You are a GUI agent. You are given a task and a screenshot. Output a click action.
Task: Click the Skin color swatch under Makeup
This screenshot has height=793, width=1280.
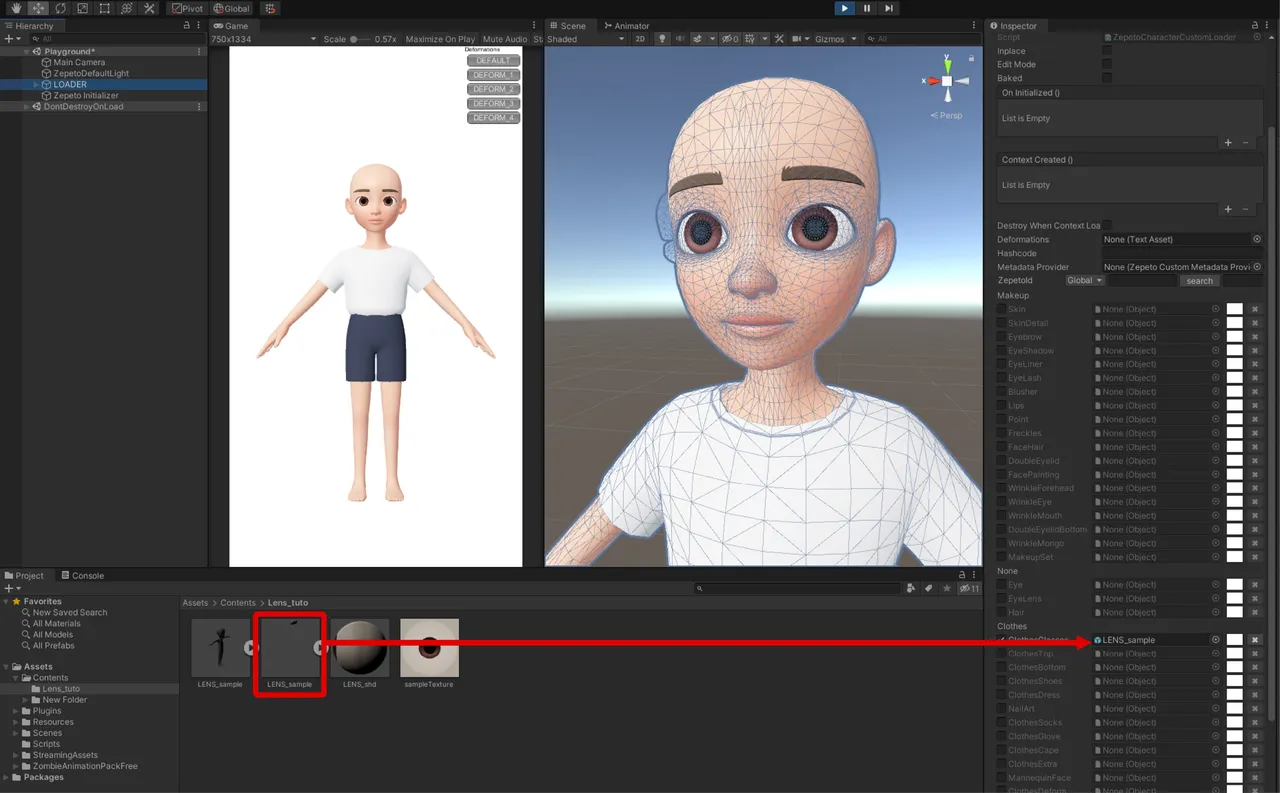(x=1235, y=308)
